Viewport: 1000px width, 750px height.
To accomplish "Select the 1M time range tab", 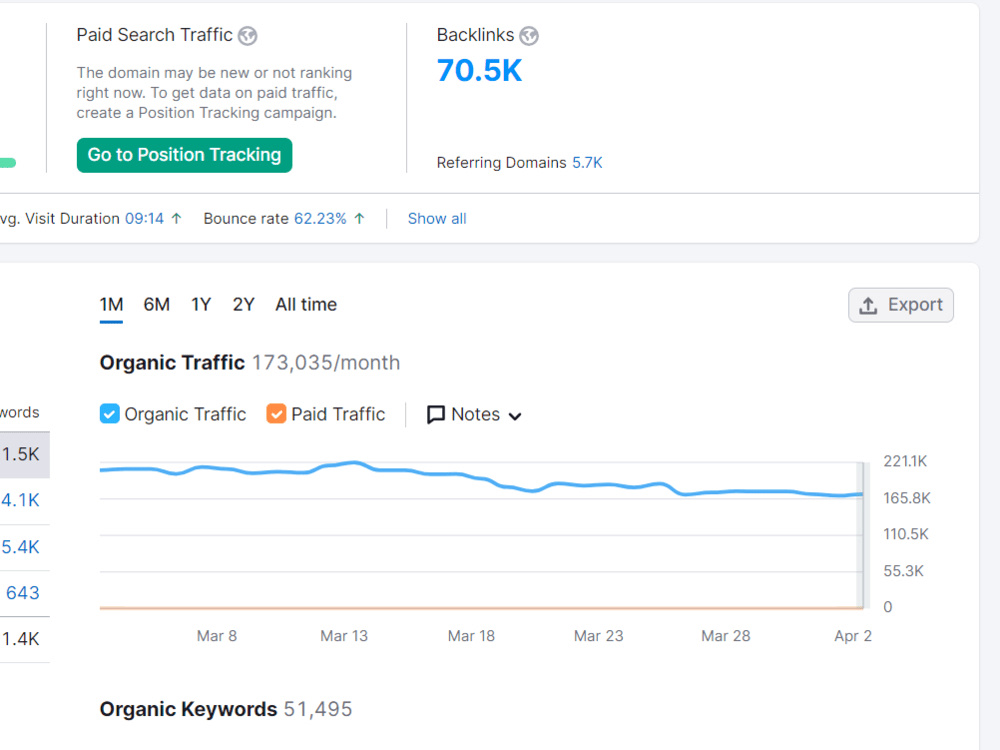I will pos(111,305).
